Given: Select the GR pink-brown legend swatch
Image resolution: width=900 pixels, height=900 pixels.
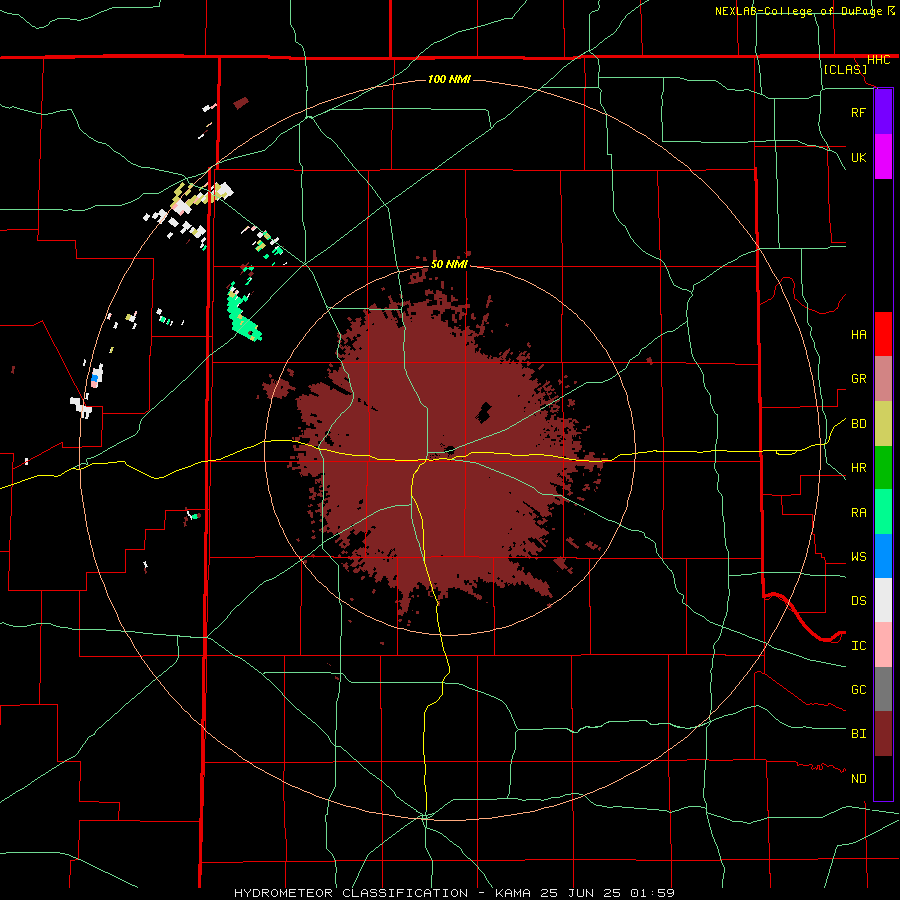Looking at the screenshot, I should click(883, 379).
